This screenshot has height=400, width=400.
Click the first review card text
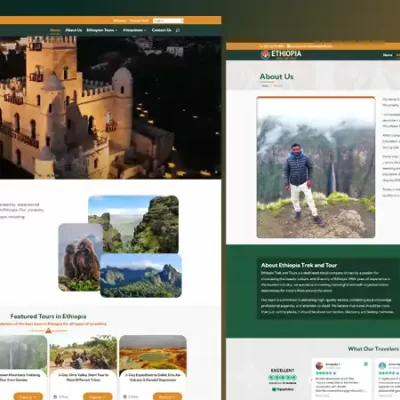[340, 385]
